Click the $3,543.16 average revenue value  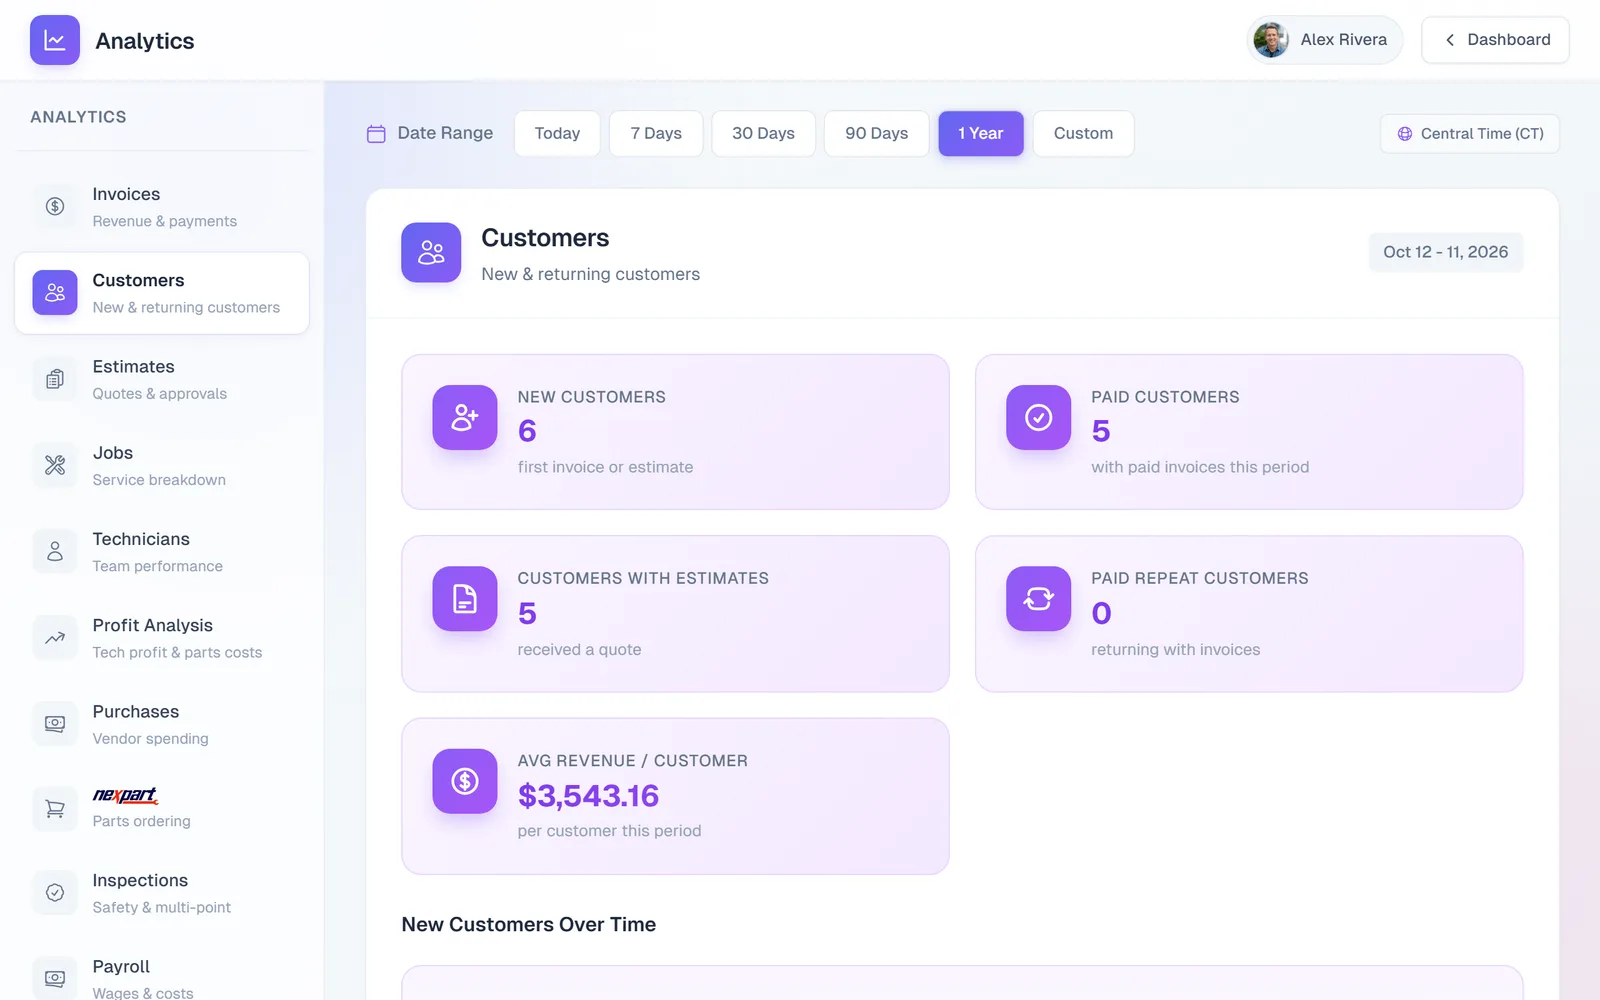click(x=588, y=796)
